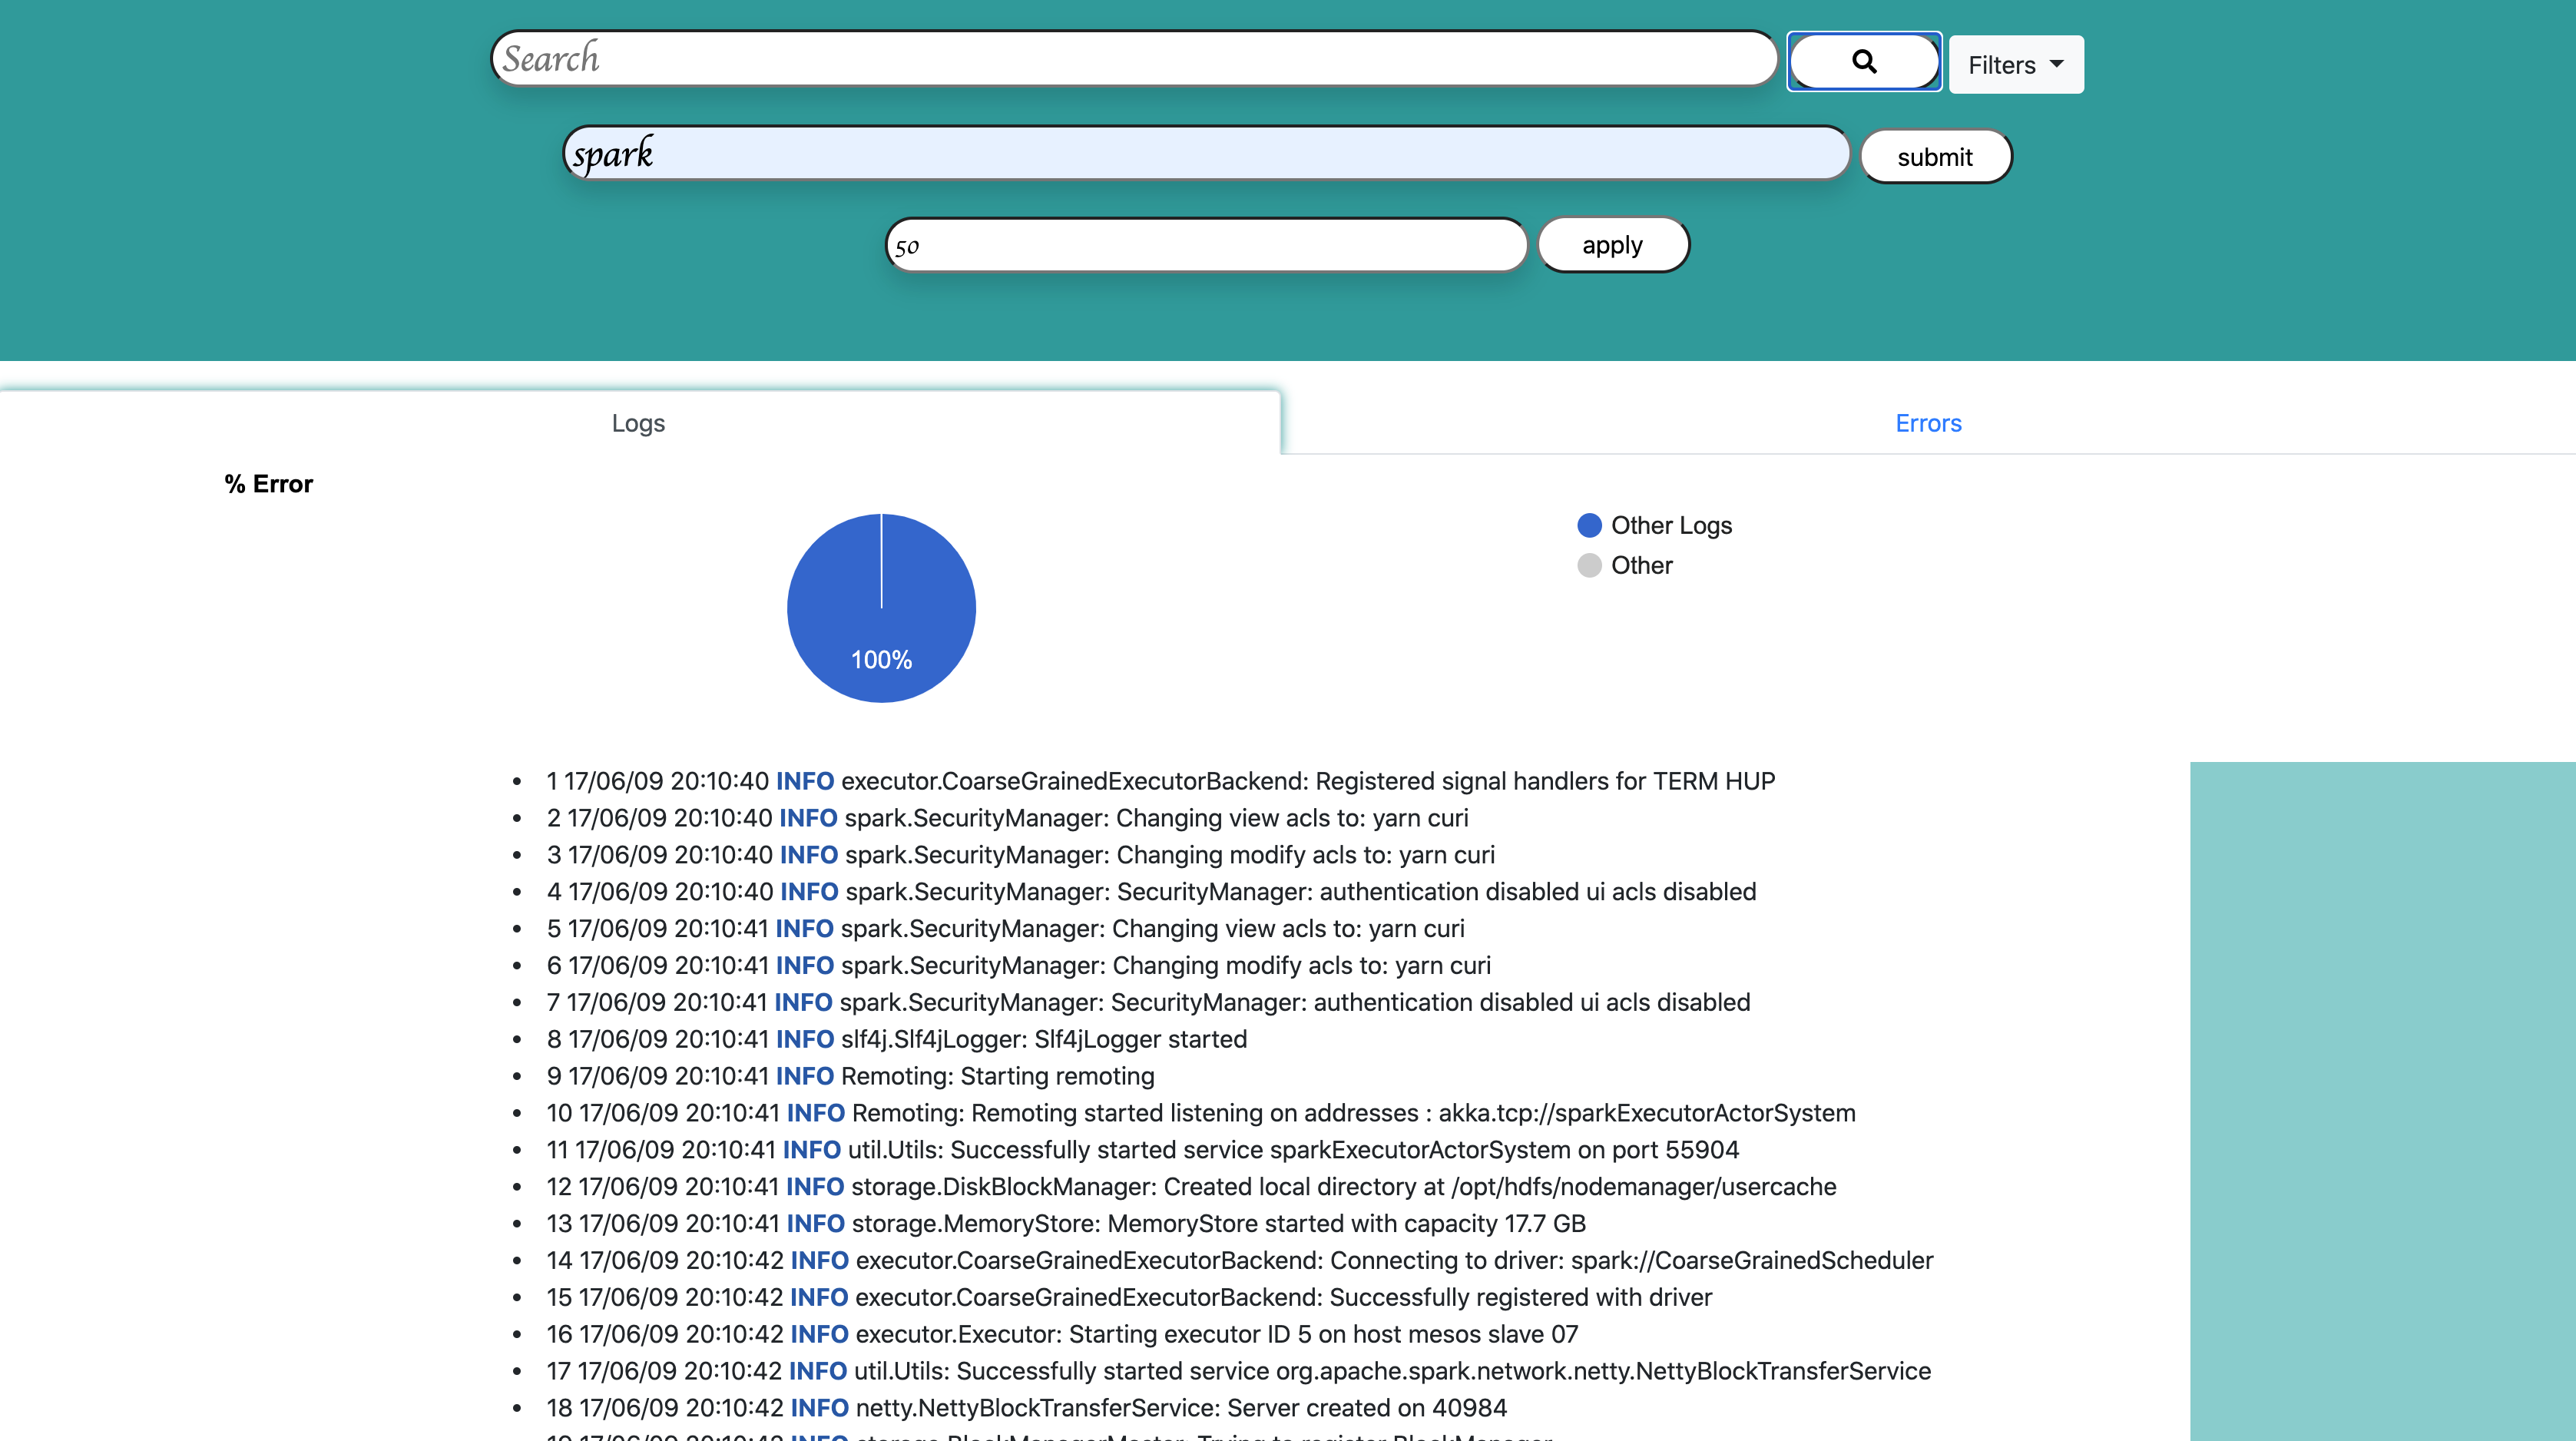The height and width of the screenshot is (1441, 2576).
Task: Click the apply button beside the limit field
Action: pos(1612,244)
